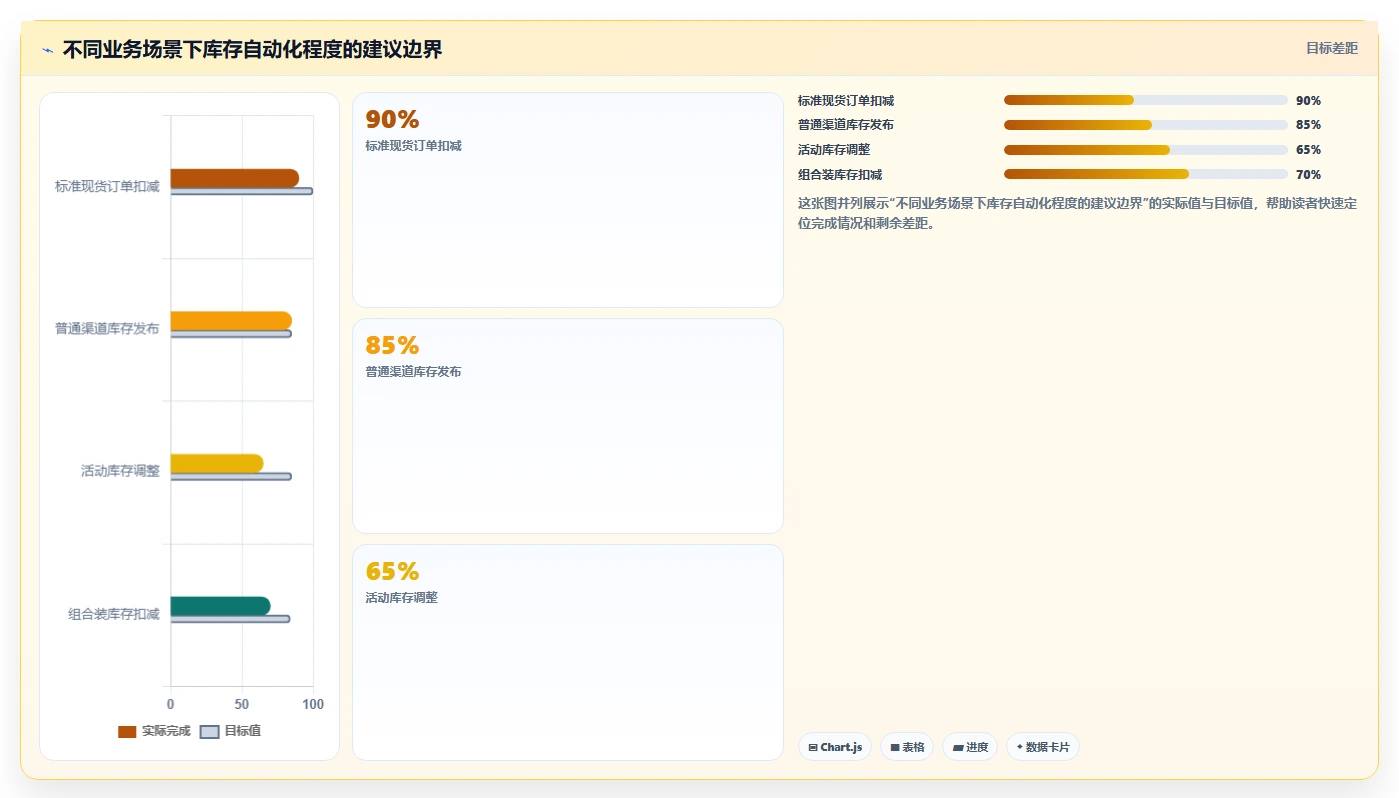This screenshot has height=798, width=1399.
Task: Click the 活动库存调整 progress bar
Action: (x=1146, y=150)
